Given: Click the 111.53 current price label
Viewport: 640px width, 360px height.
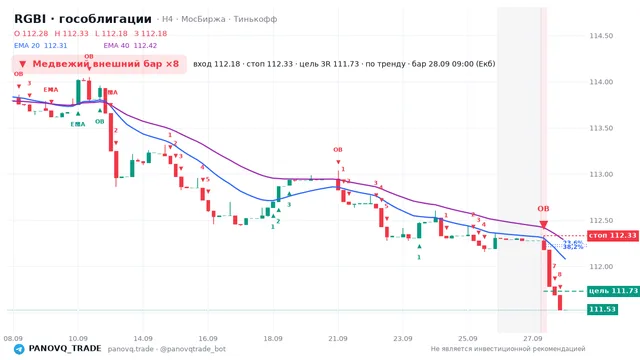Looking at the screenshot, I should point(602,309).
